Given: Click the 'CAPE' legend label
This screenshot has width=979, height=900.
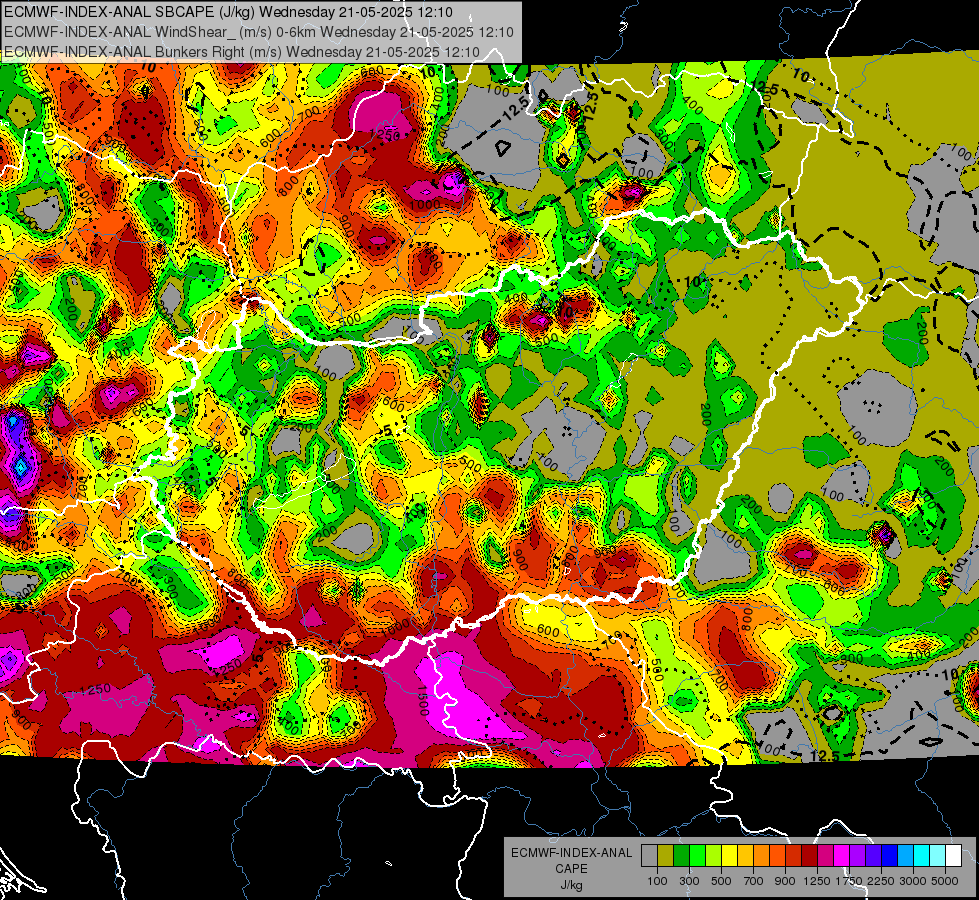Looking at the screenshot, I should tap(571, 868).
